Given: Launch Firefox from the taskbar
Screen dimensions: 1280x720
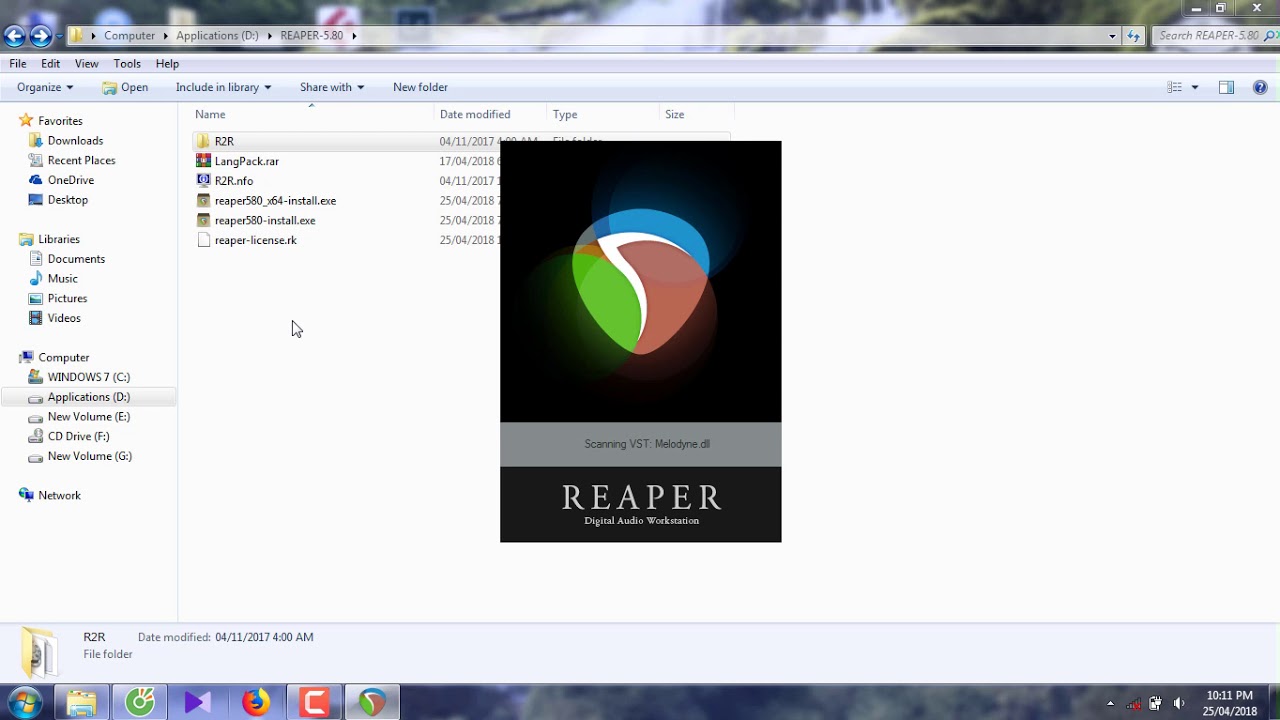Looking at the screenshot, I should tap(255, 703).
